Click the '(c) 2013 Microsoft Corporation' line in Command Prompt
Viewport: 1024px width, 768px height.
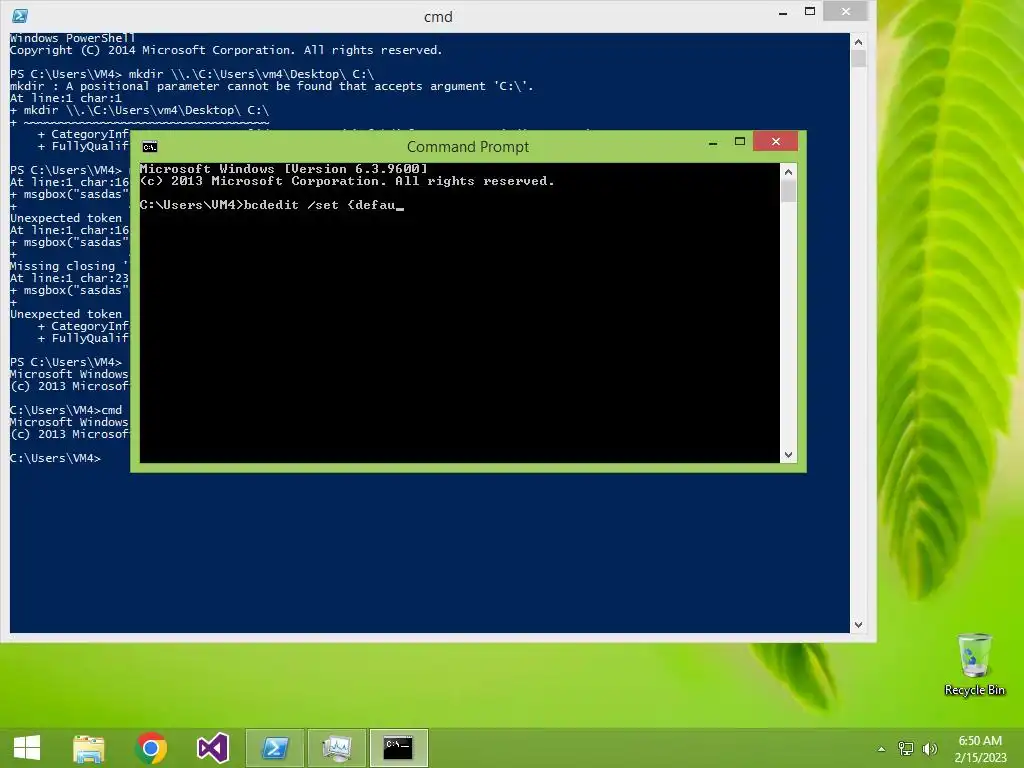pos(347,182)
